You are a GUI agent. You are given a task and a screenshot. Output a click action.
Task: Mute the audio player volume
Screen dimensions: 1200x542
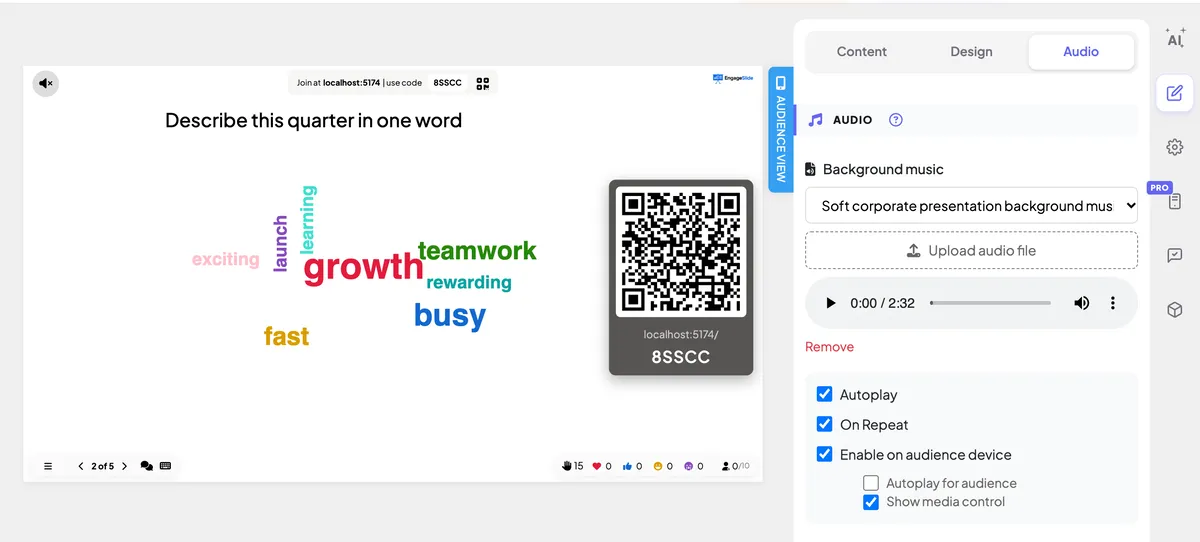[x=1081, y=303]
